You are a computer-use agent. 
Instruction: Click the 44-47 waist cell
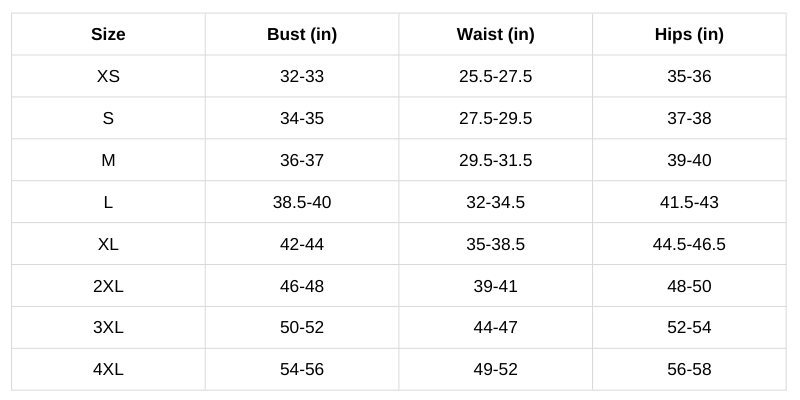click(496, 328)
